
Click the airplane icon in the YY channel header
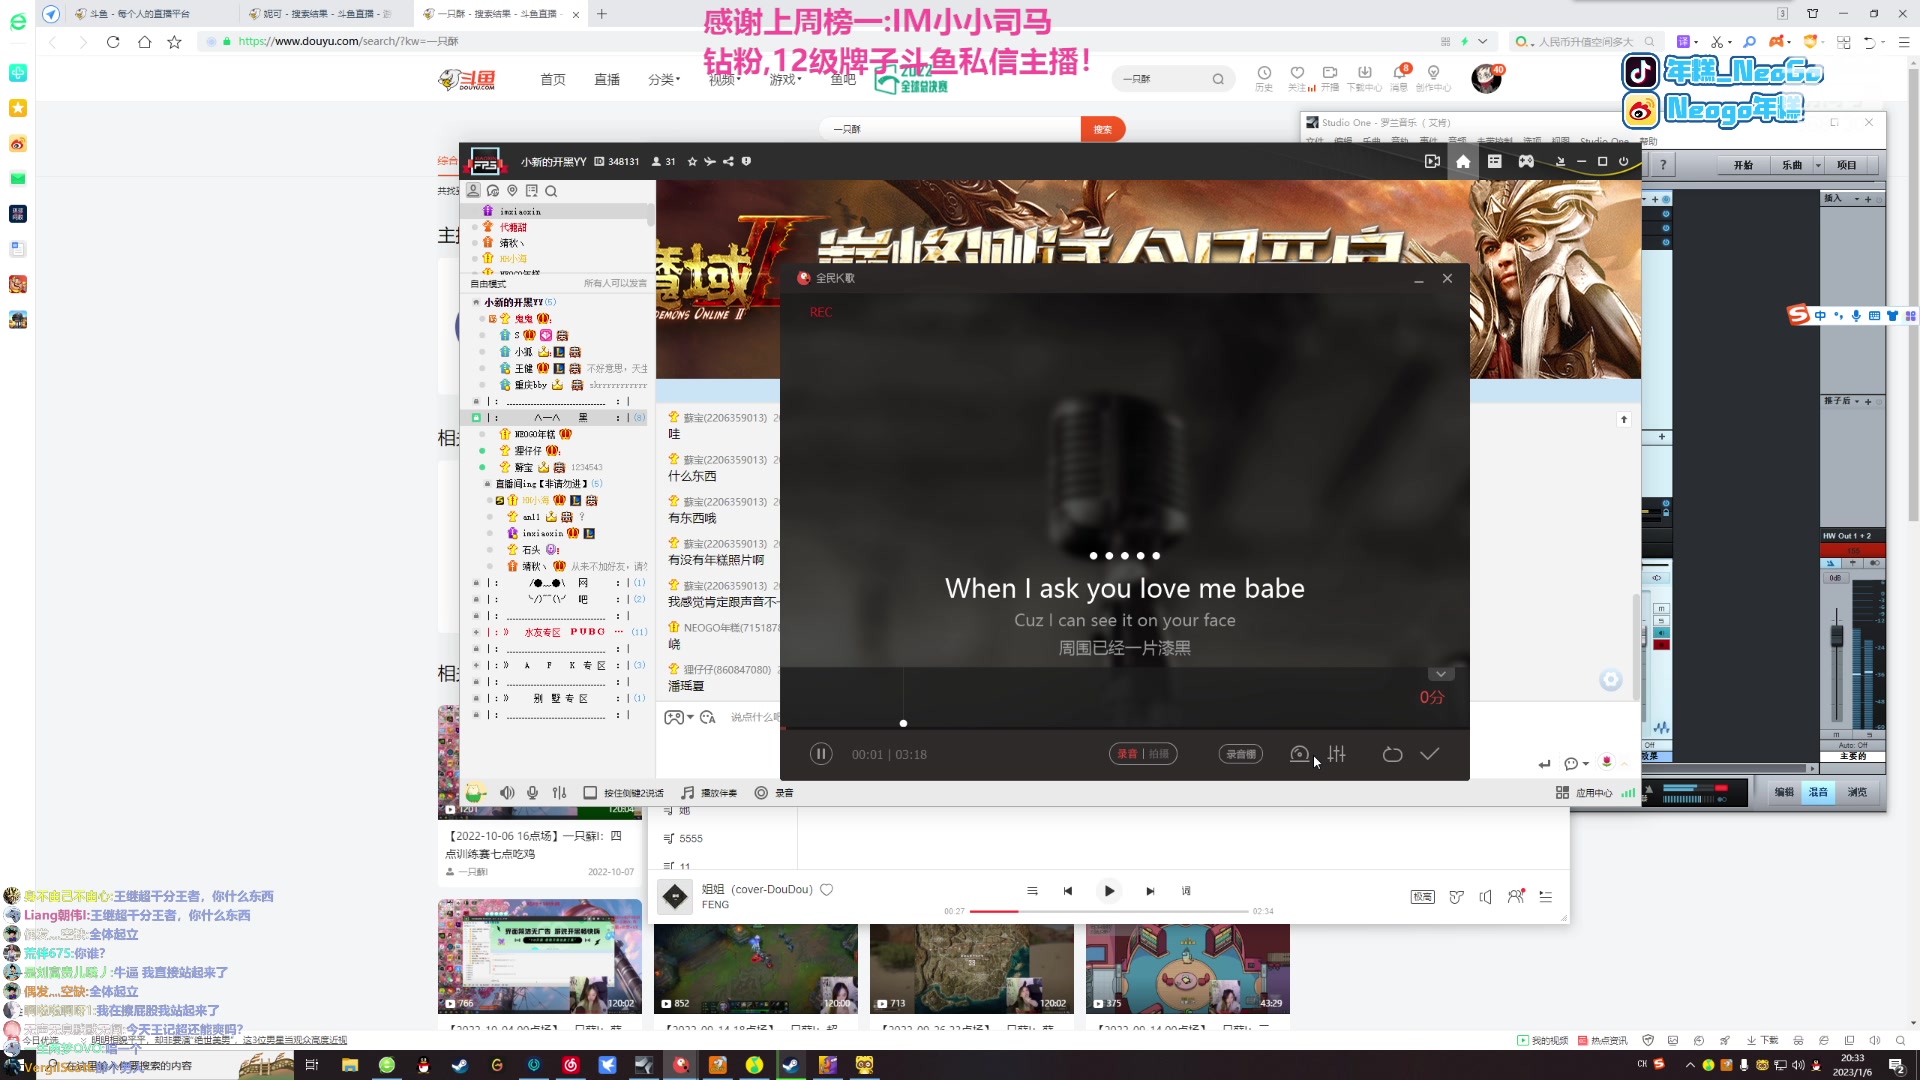(x=710, y=161)
